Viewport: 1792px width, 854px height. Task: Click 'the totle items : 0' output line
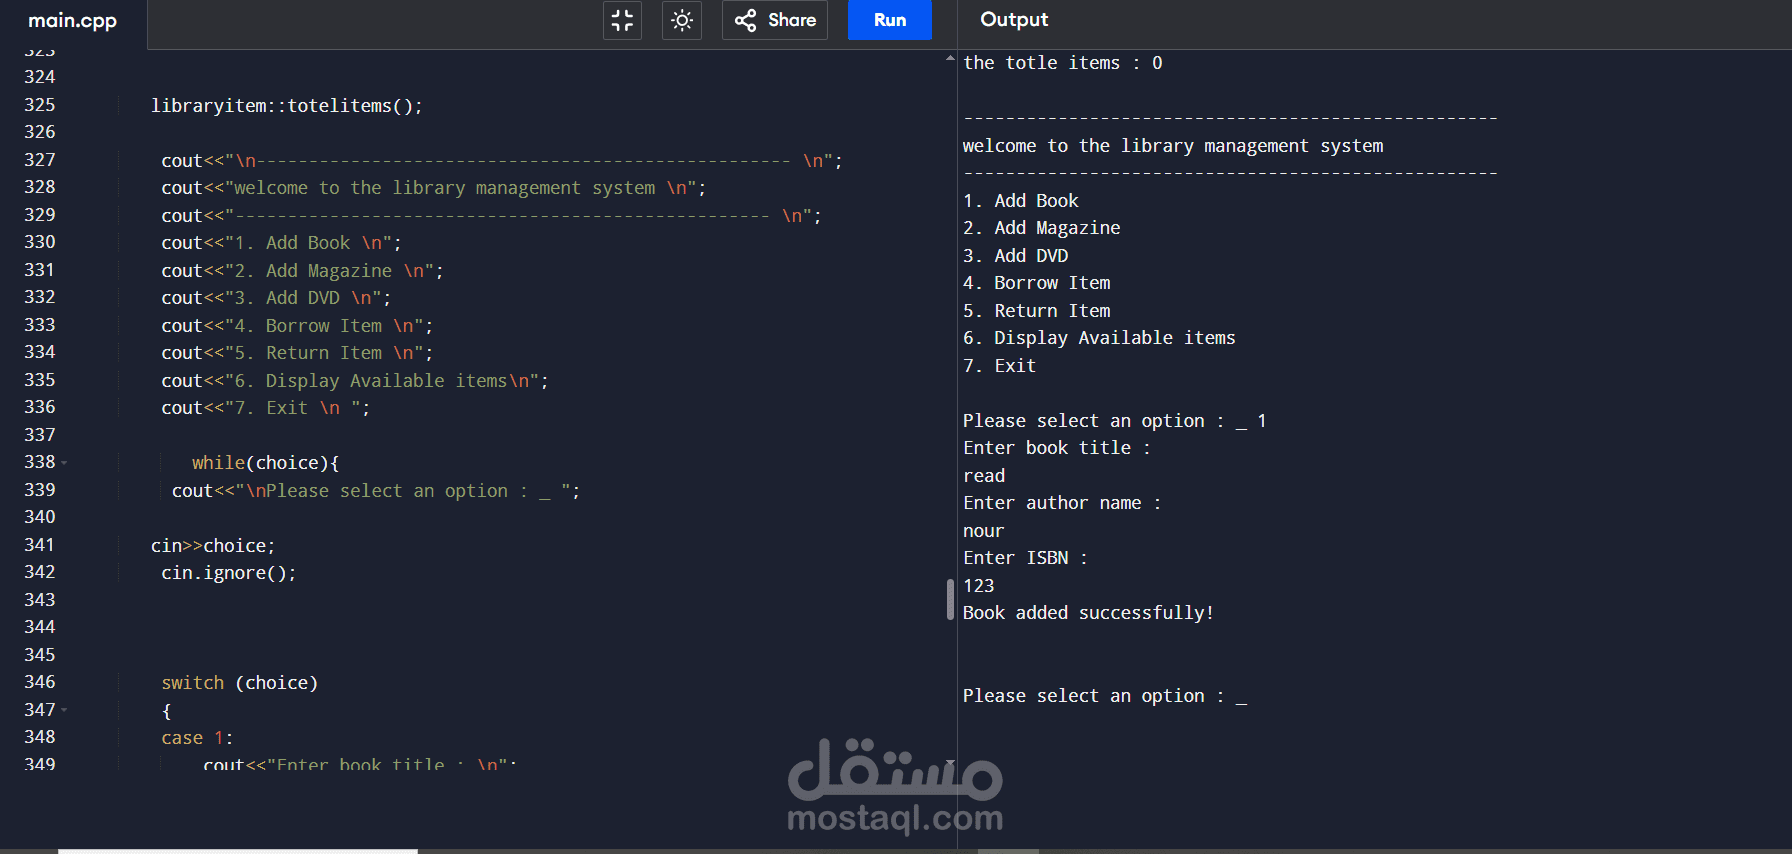tap(1063, 63)
